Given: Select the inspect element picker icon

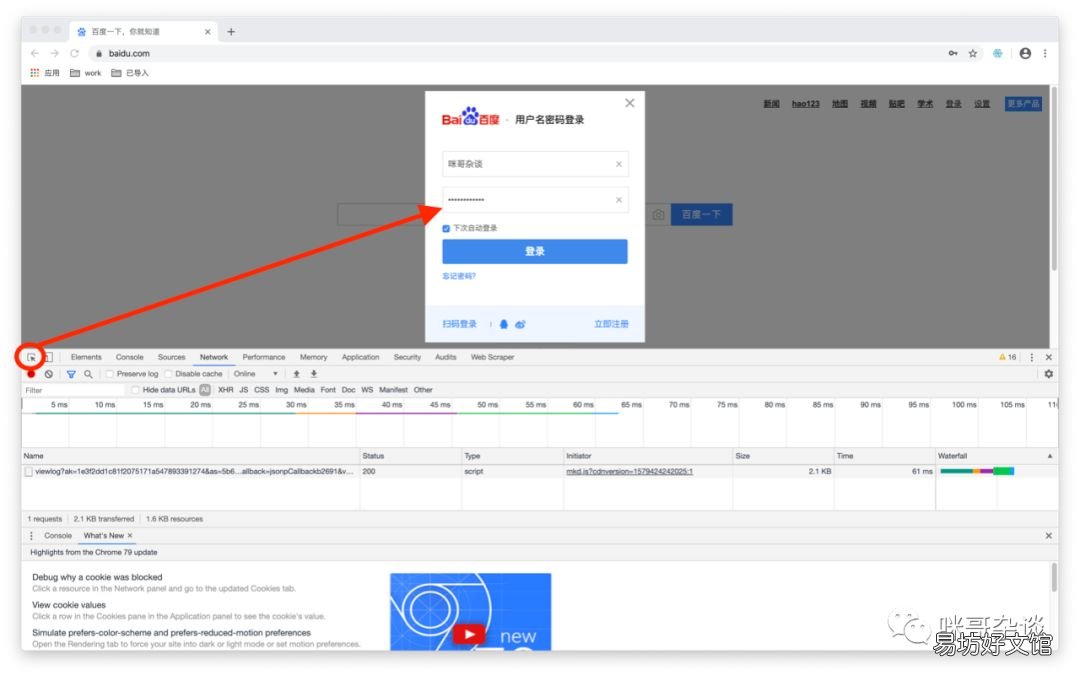Looking at the screenshot, I should (31, 357).
